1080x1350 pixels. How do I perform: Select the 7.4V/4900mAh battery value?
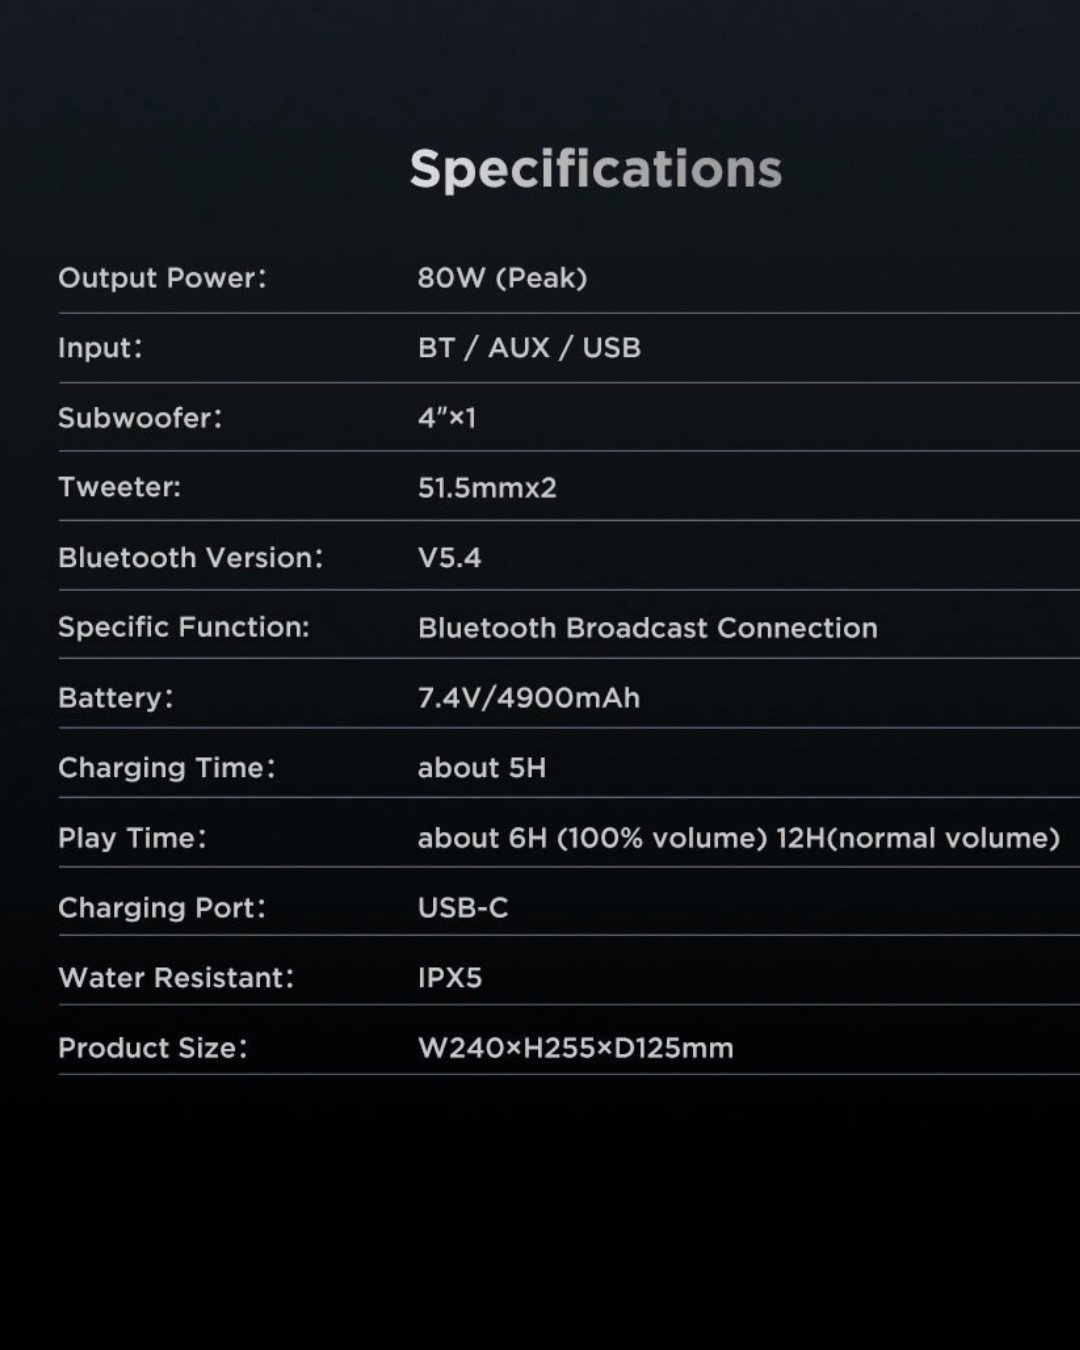tap(528, 698)
